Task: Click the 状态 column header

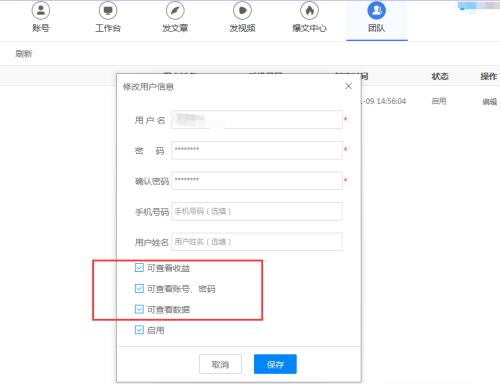Action: [x=440, y=76]
